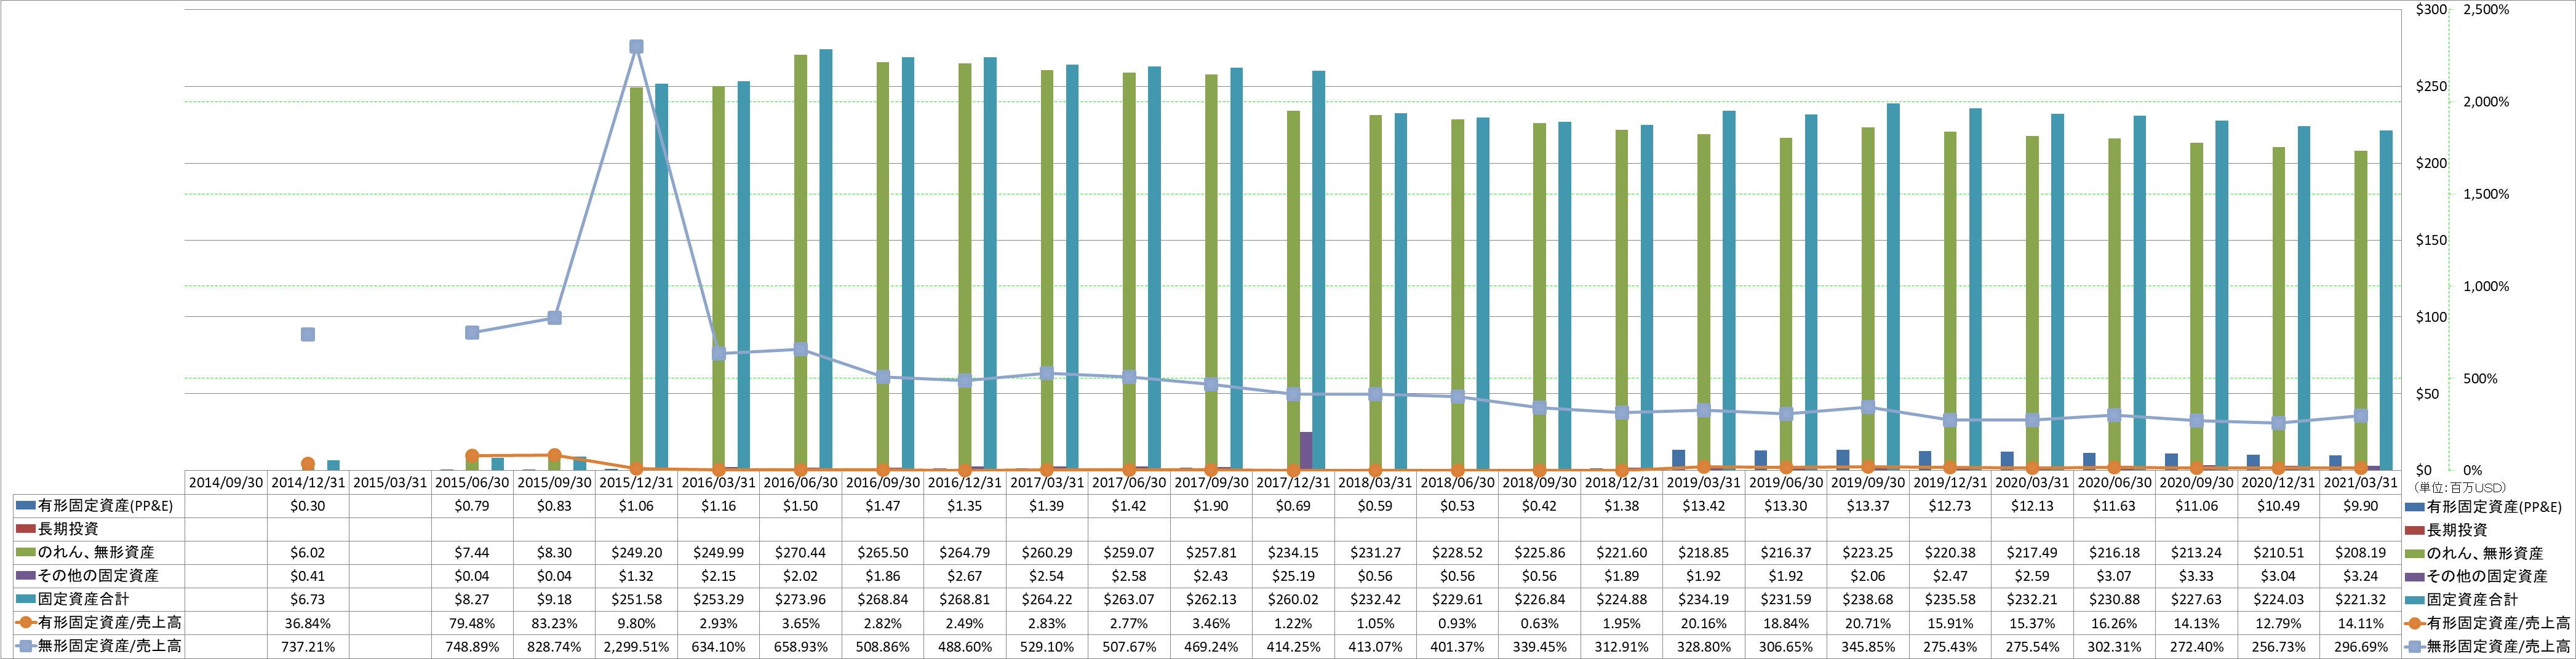Click the 658.93% cell
This screenshot has height=659, width=2576.
pos(800,647)
